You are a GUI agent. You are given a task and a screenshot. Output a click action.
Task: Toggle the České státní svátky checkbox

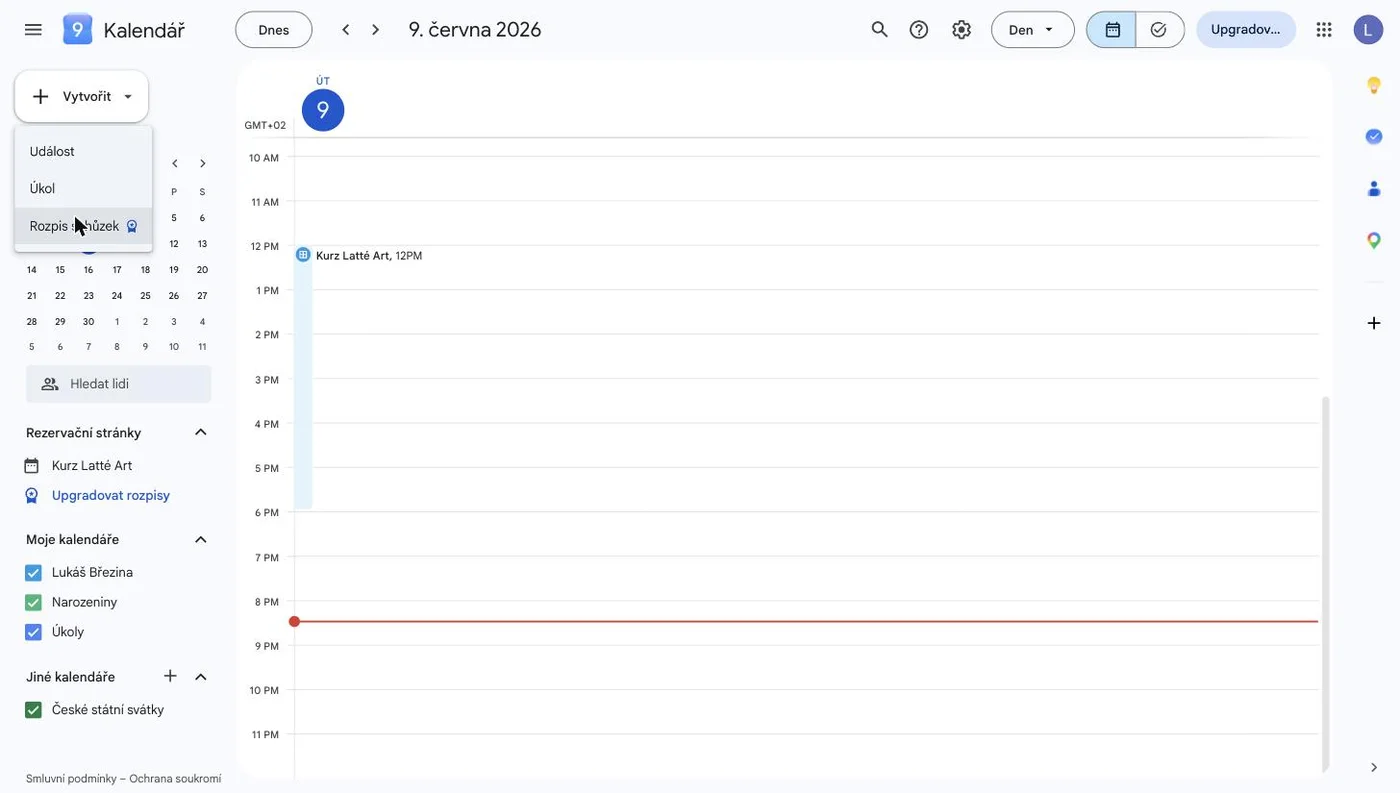pyautogui.click(x=33, y=710)
